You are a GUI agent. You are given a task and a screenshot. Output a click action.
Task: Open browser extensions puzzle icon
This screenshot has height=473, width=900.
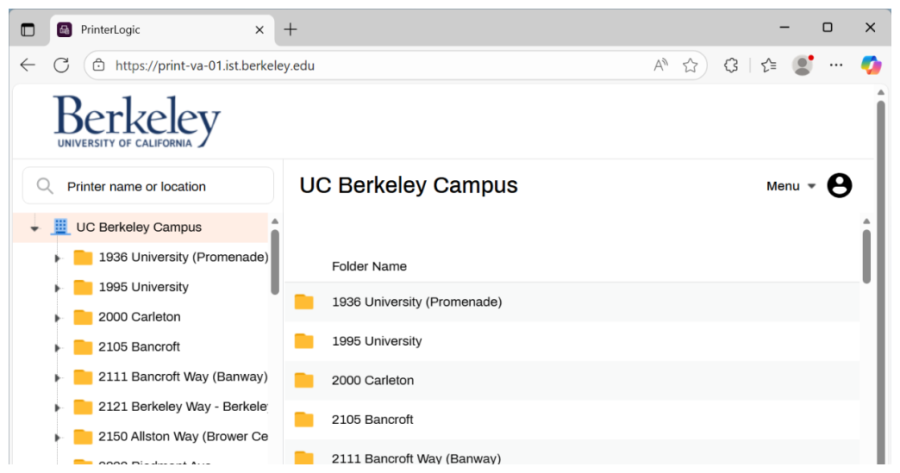click(731, 65)
